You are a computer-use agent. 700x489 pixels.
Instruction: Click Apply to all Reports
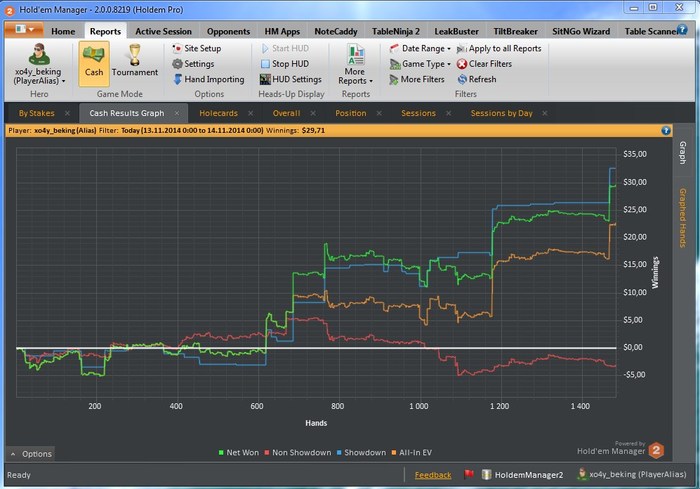click(x=499, y=48)
